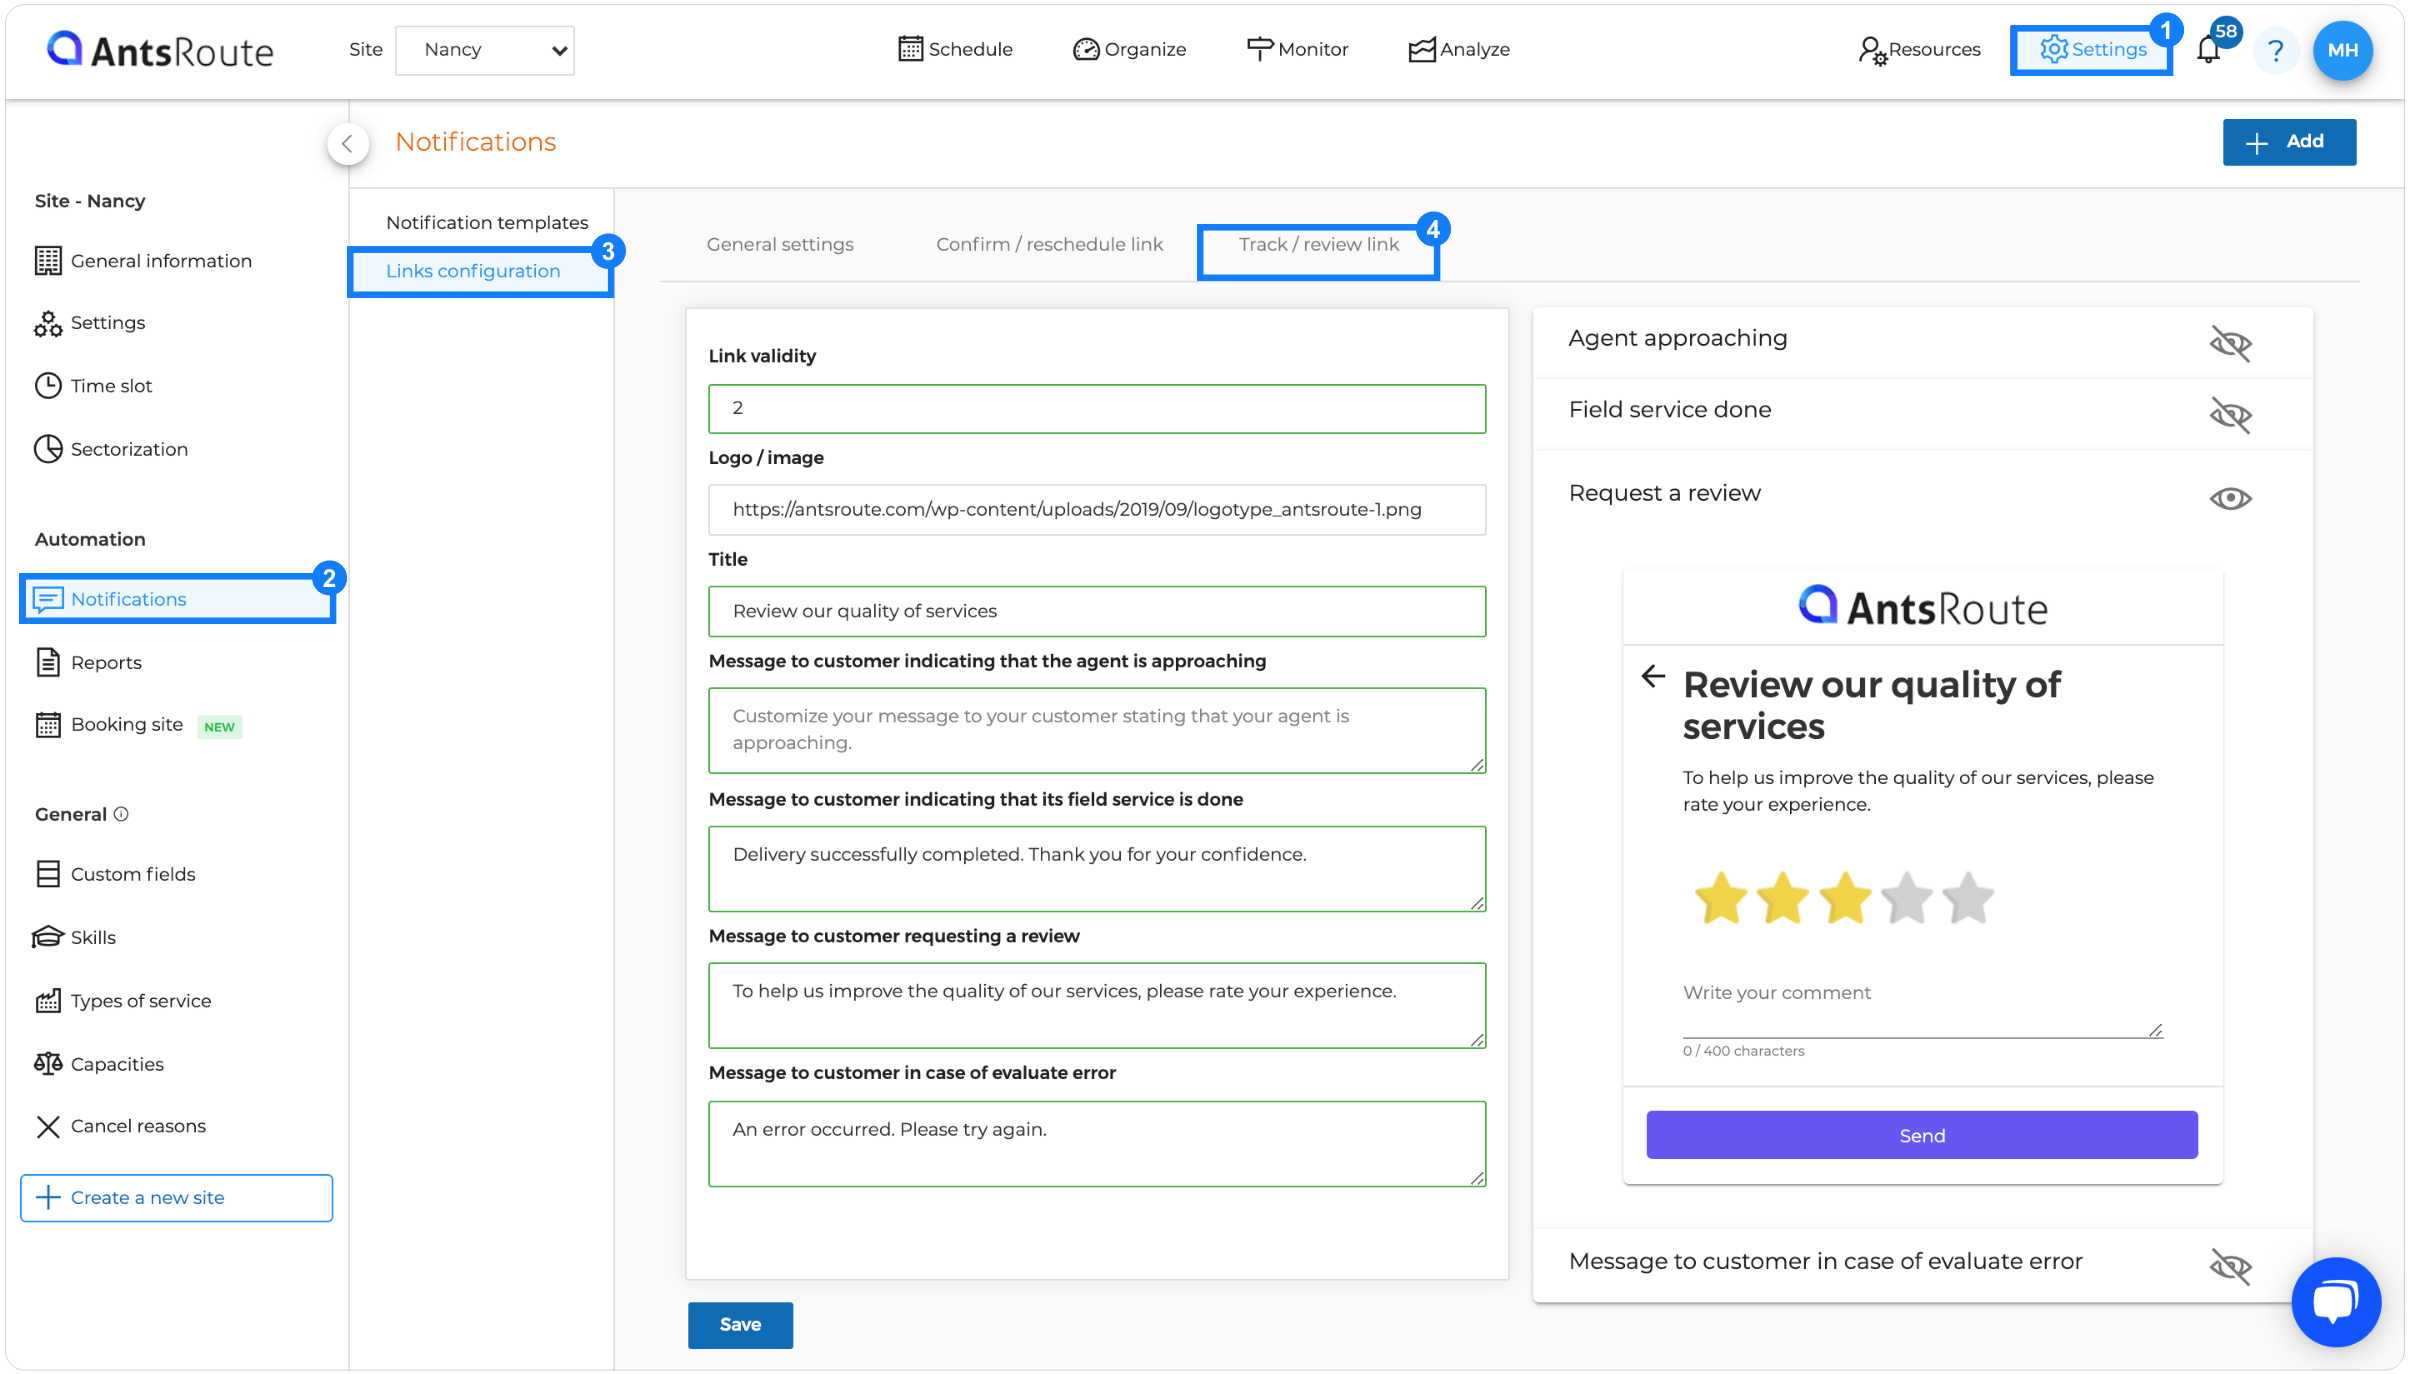Show the evaluate error message preview
2409x1374 pixels.
pos(2230,1267)
